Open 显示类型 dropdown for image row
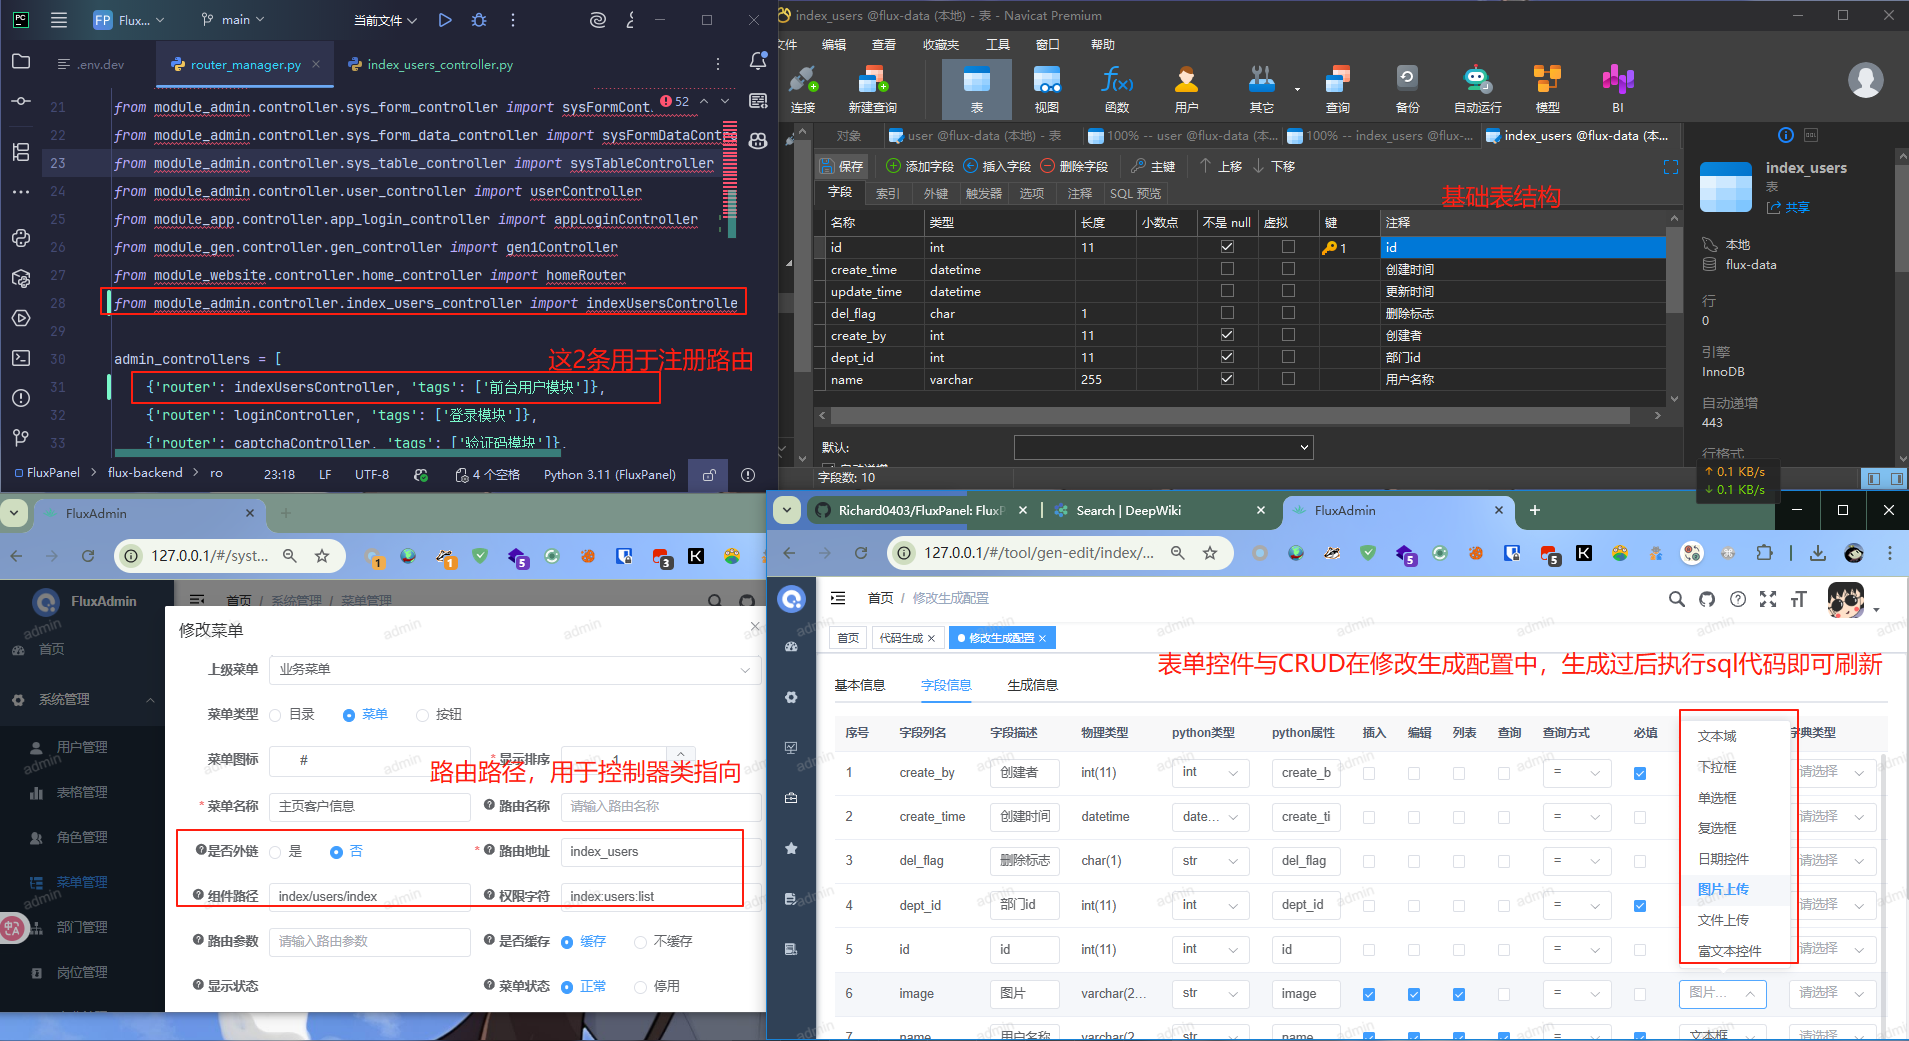This screenshot has height=1041, width=1909. (x=1722, y=993)
